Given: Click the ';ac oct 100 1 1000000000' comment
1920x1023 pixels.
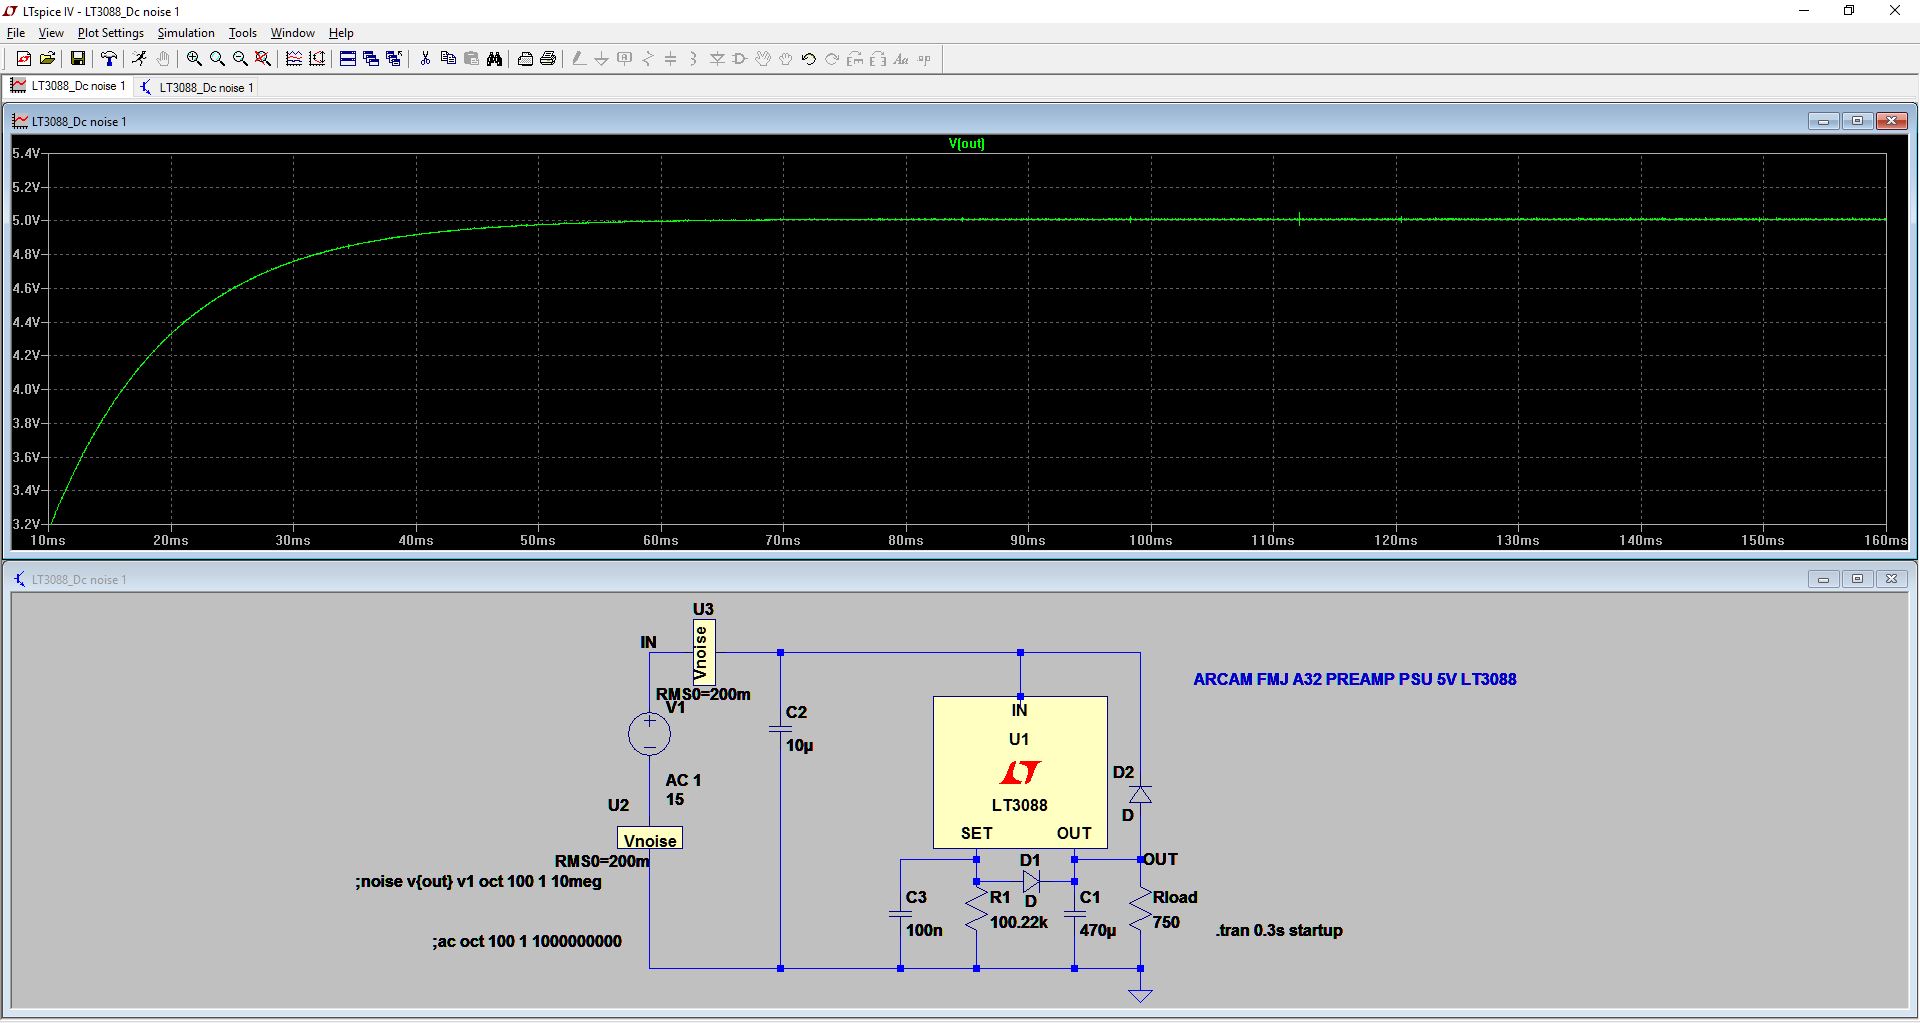Looking at the screenshot, I should coord(527,941).
